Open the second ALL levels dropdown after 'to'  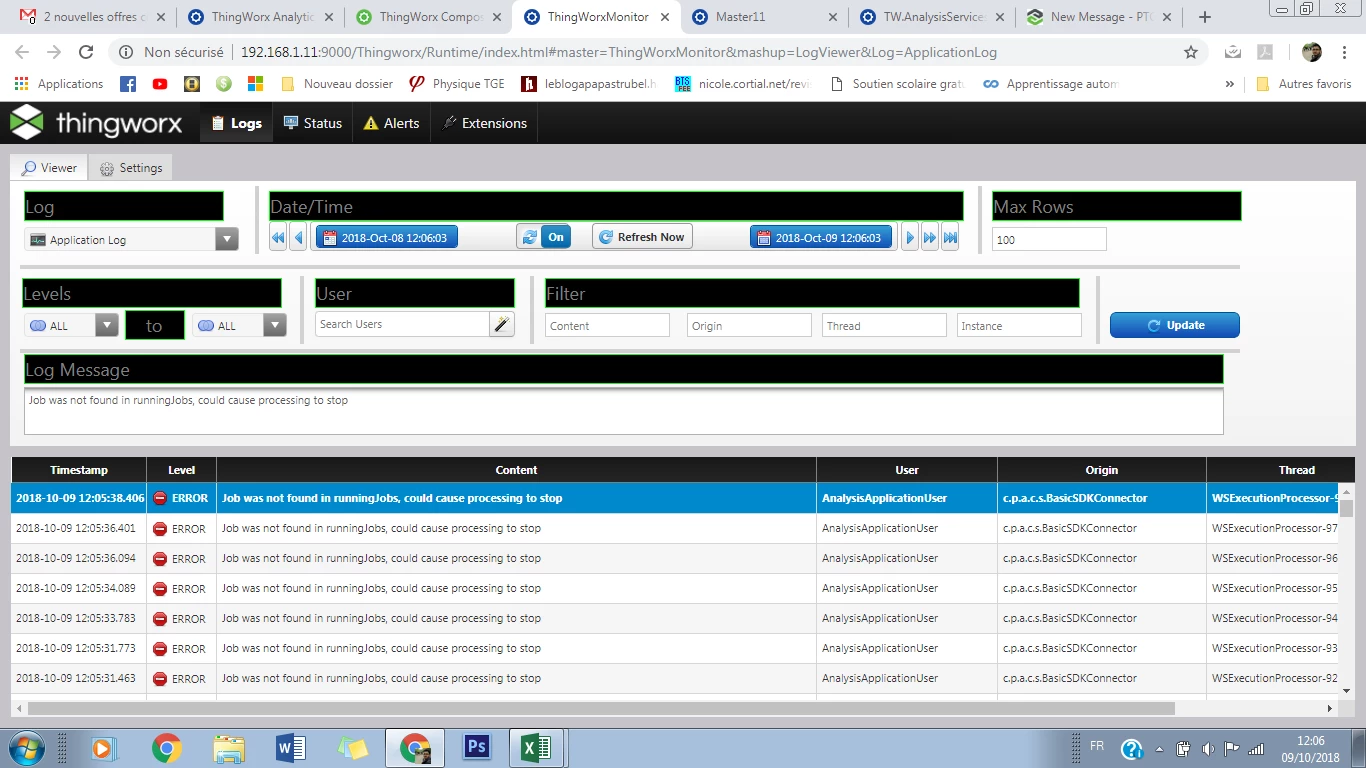coord(239,325)
